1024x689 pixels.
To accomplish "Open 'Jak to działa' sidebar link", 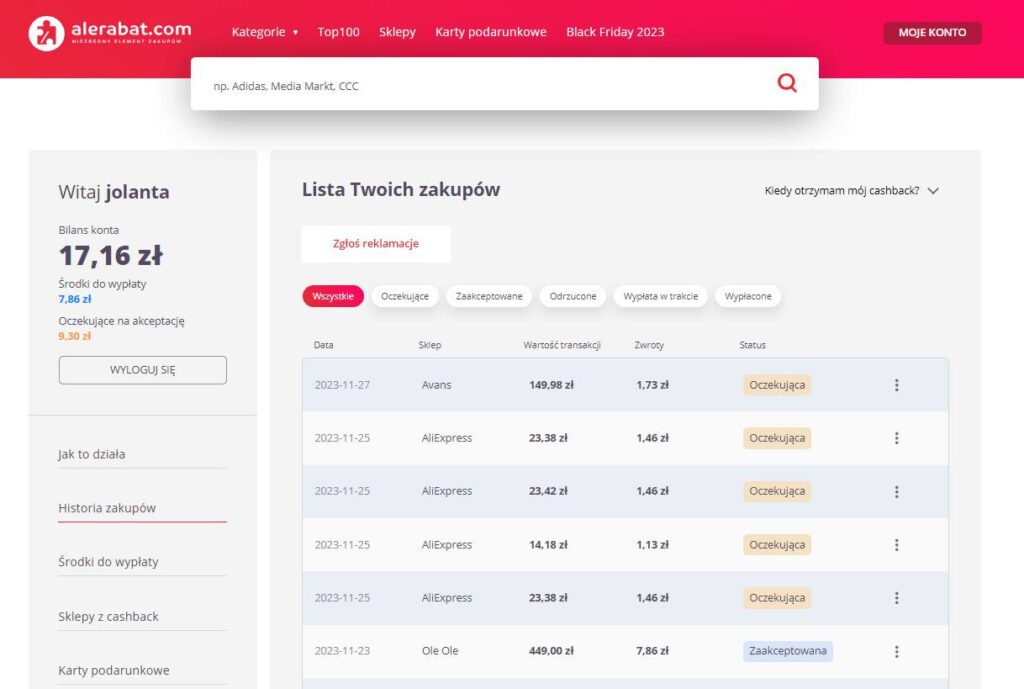I will (x=91, y=455).
